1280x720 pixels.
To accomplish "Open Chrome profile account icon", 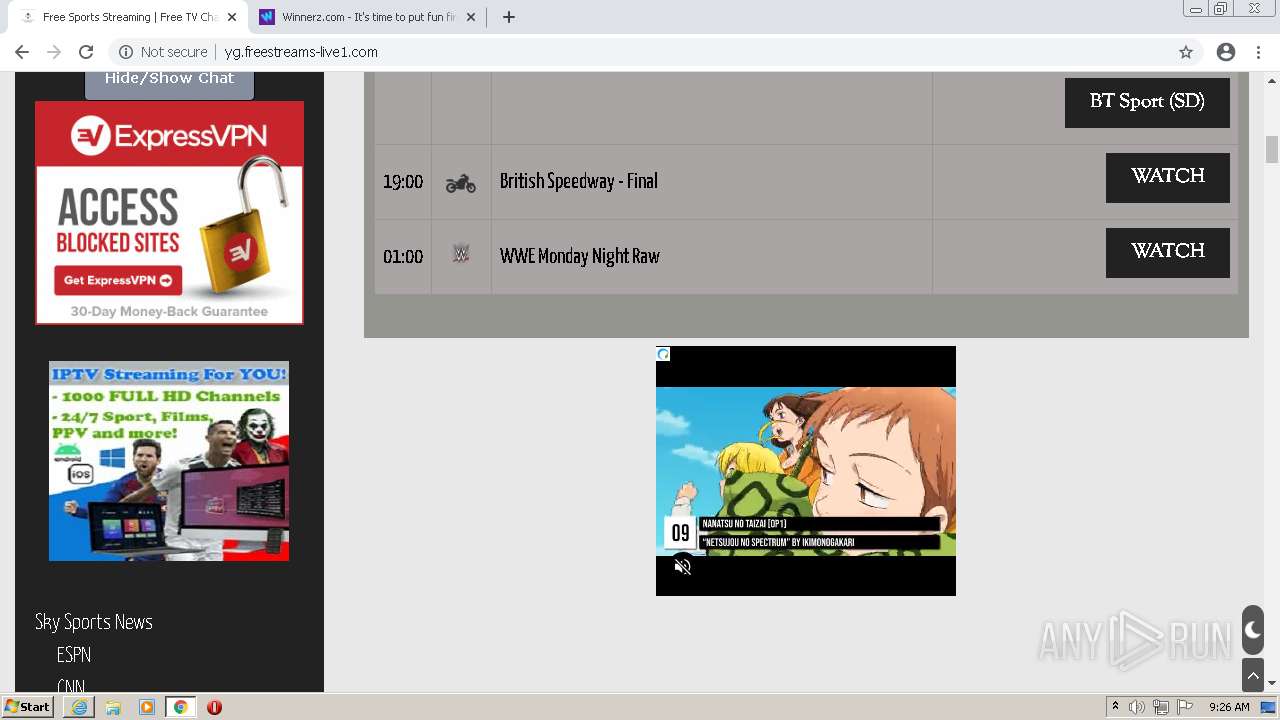I will (1226, 52).
